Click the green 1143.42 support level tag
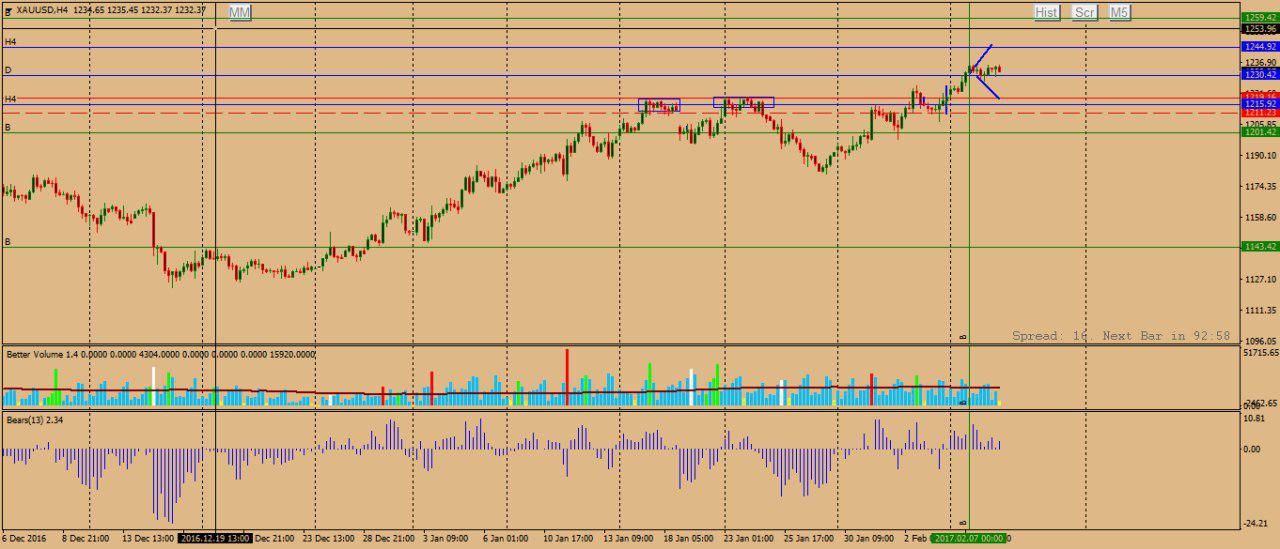1280x549 pixels. [x=1259, y=247]
